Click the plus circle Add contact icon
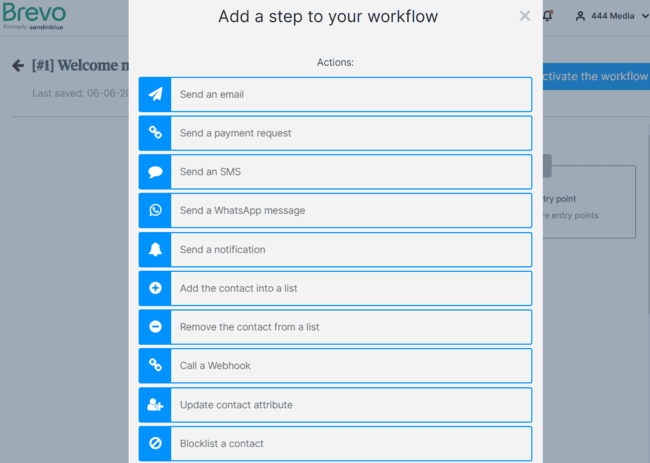This screenshot has height=463, width=650. coord(155,288)
